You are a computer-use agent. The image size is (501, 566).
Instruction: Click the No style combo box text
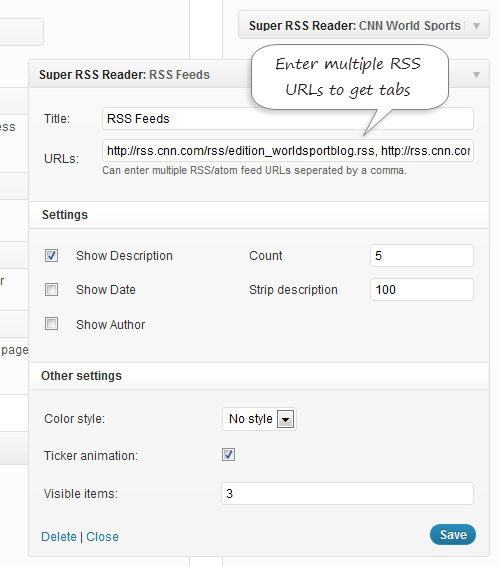(250, 419)
